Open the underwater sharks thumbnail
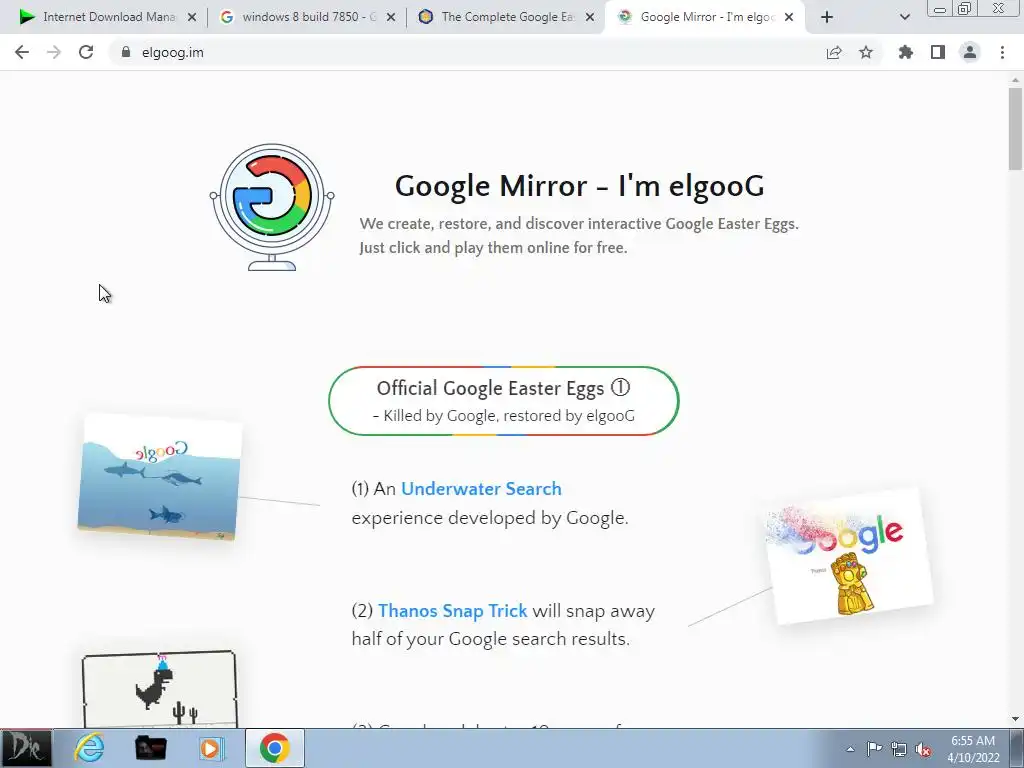The image size is (1024, 768). click(x=159, y=478)
